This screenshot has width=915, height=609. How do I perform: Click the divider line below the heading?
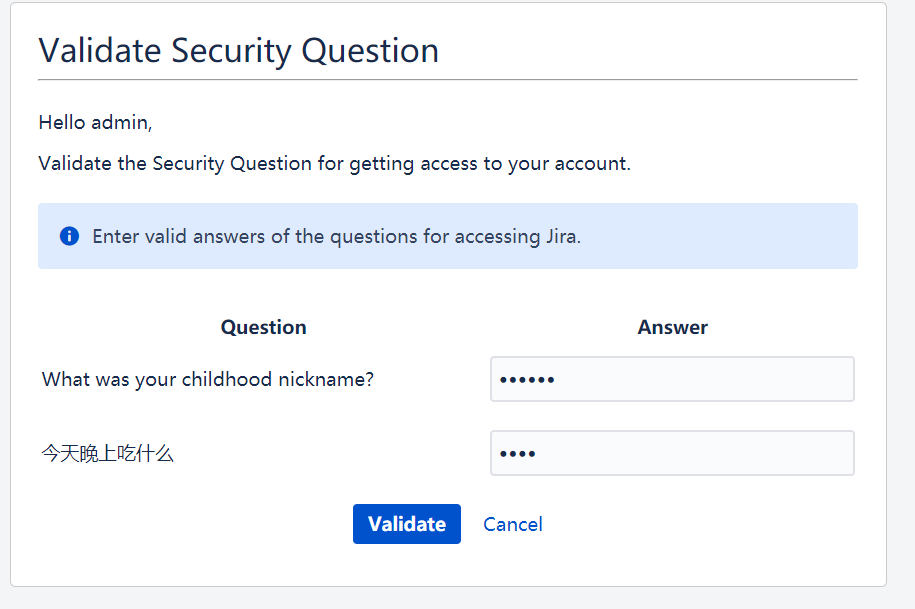click(448, 79)
